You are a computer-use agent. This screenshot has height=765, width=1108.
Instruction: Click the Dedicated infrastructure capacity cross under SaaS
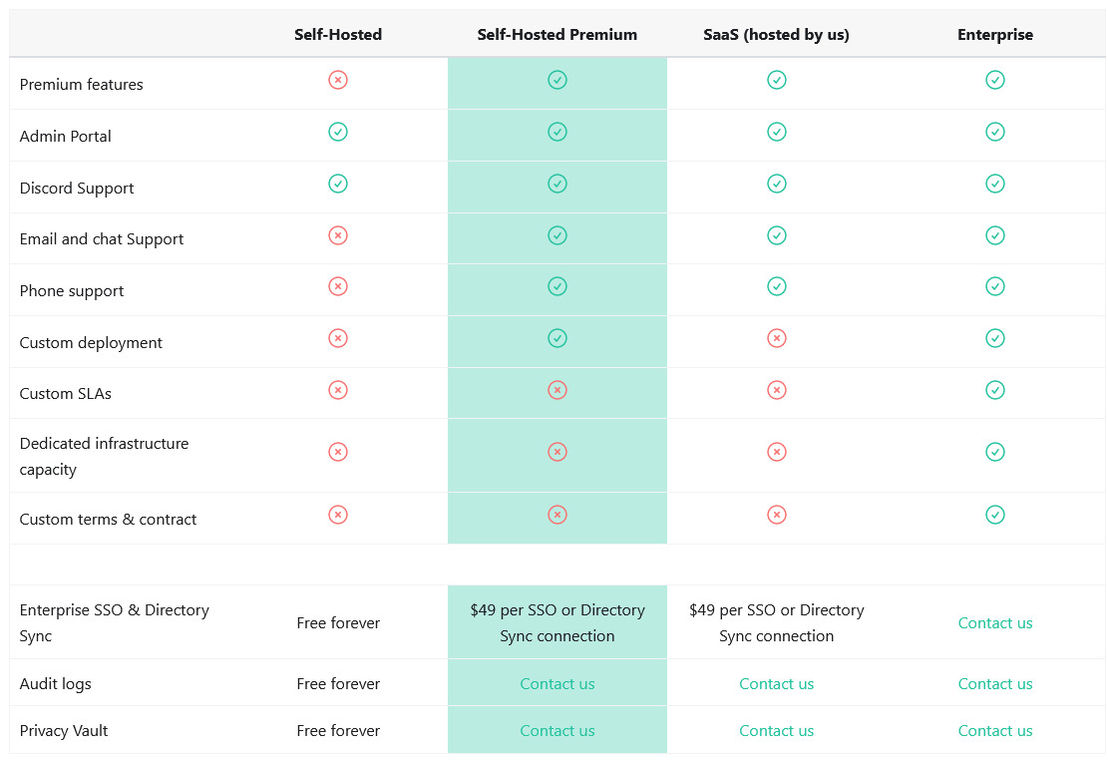tap(777, 451)
